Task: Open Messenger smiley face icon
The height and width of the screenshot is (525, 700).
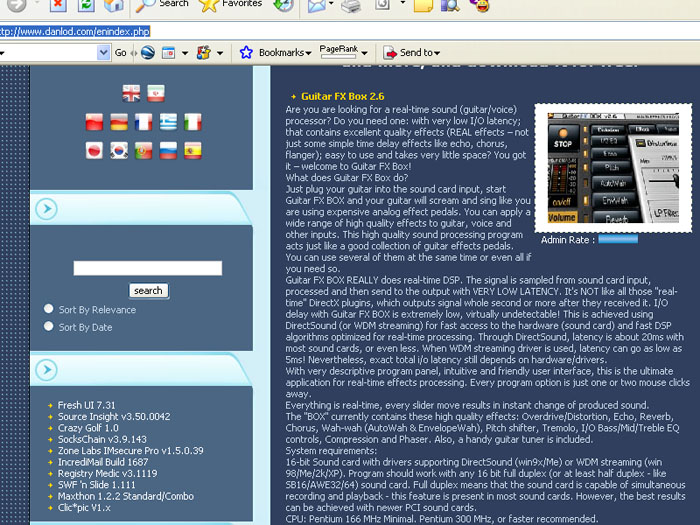Action: (481, 5)
